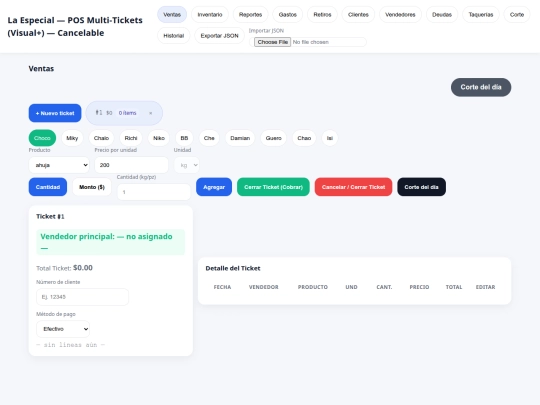Go to the Deudas tab
Image resolution: width=540 pixels, height=405 pixels.
442,14
